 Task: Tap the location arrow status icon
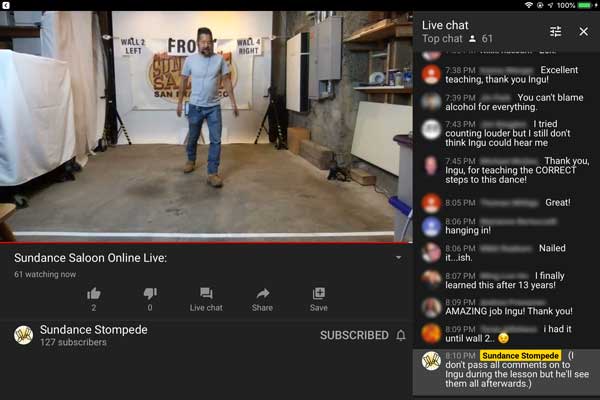click(x=550, y=5)
